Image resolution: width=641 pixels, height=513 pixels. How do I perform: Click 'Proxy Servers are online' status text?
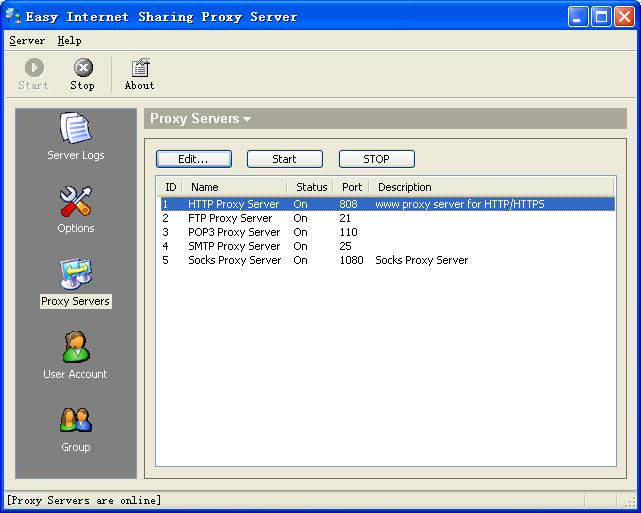tap(84, 500)
